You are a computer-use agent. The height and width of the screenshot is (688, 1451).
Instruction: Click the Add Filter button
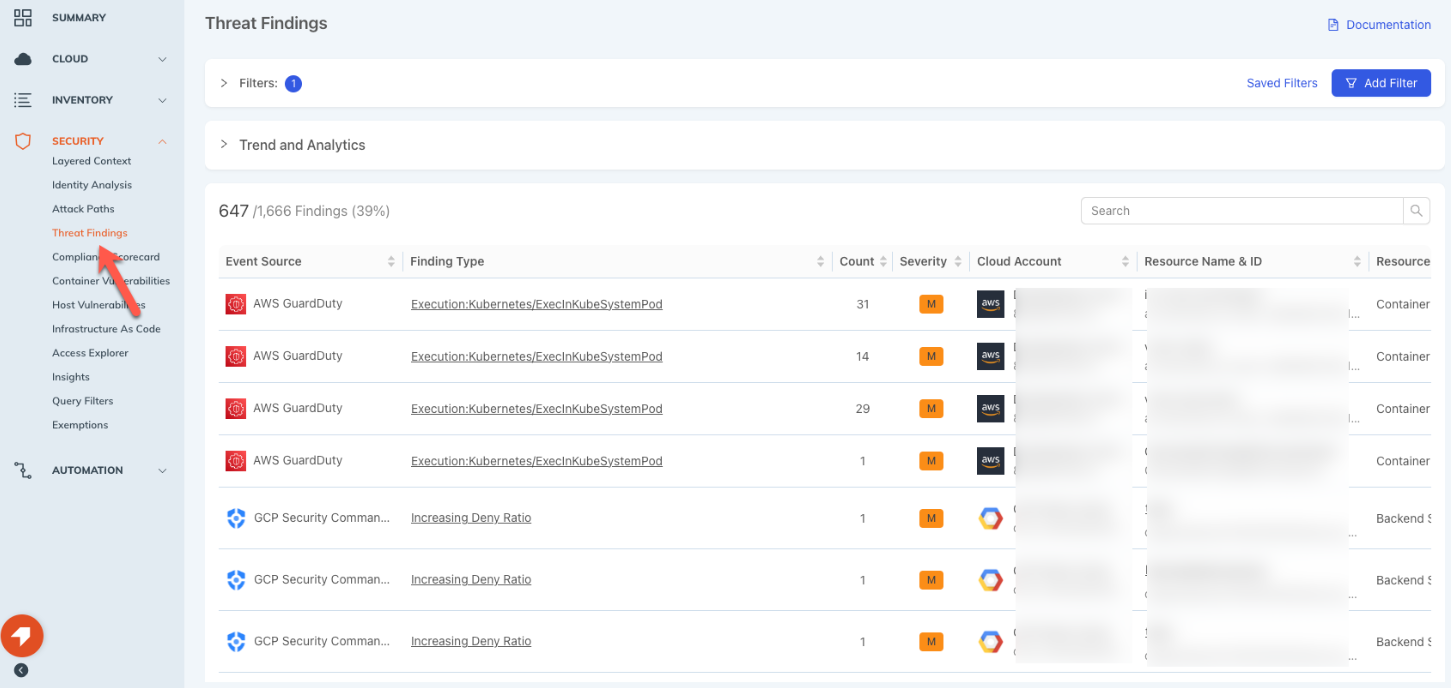point(1380,83)
